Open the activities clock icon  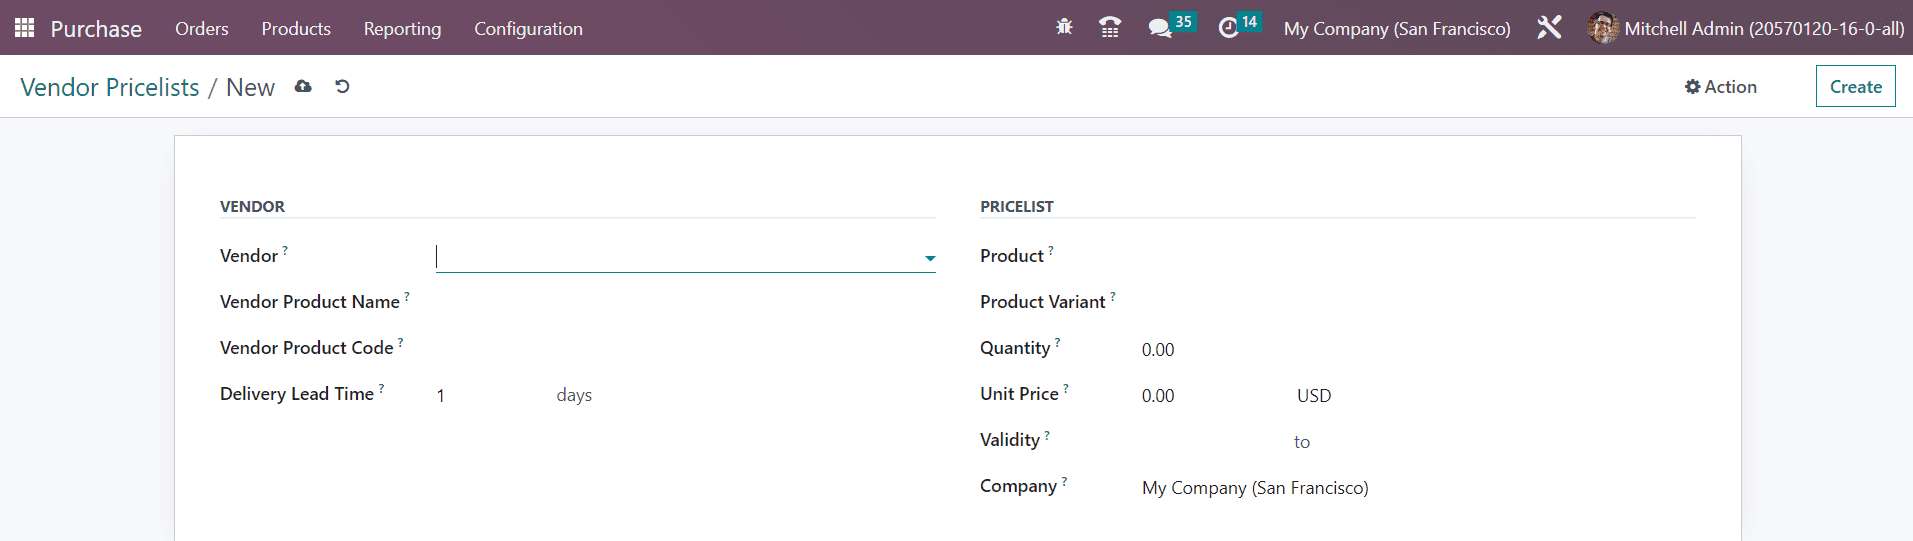1229,28
